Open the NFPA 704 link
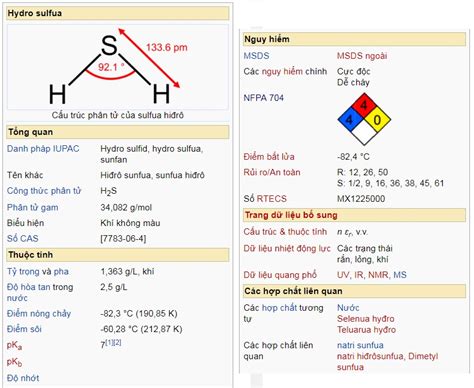This screenshot has height=388, width=474. pyautogui.click(x=263, y=98)
